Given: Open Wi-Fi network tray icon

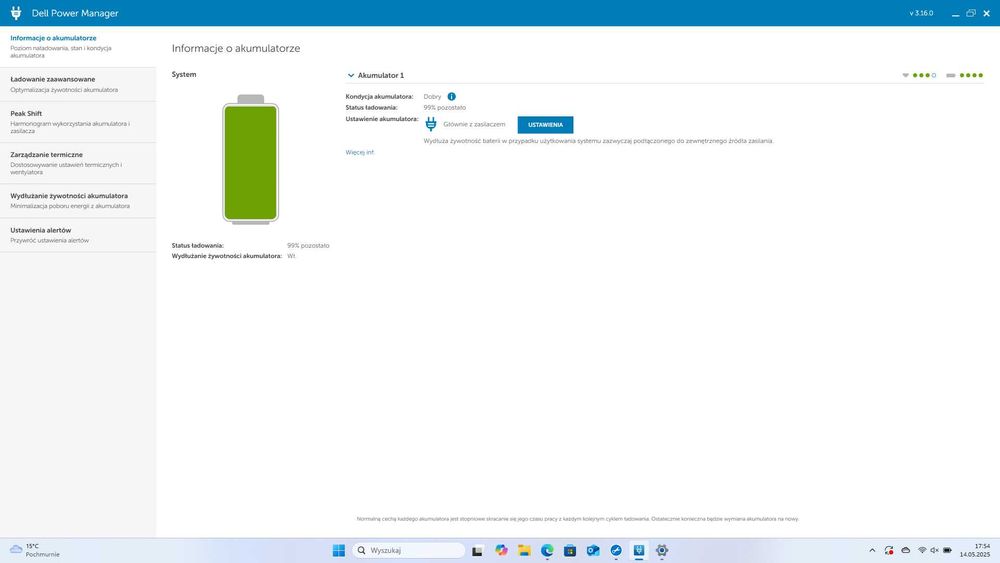Looking at the screenshot, I should pos(922,550).
